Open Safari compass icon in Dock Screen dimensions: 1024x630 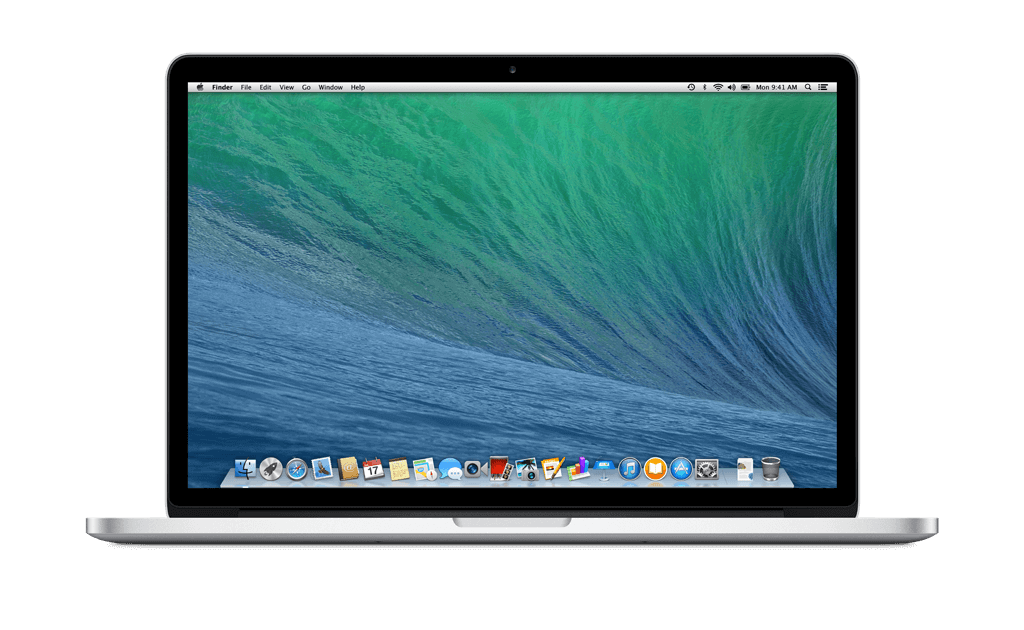click(x=296, y=469)
